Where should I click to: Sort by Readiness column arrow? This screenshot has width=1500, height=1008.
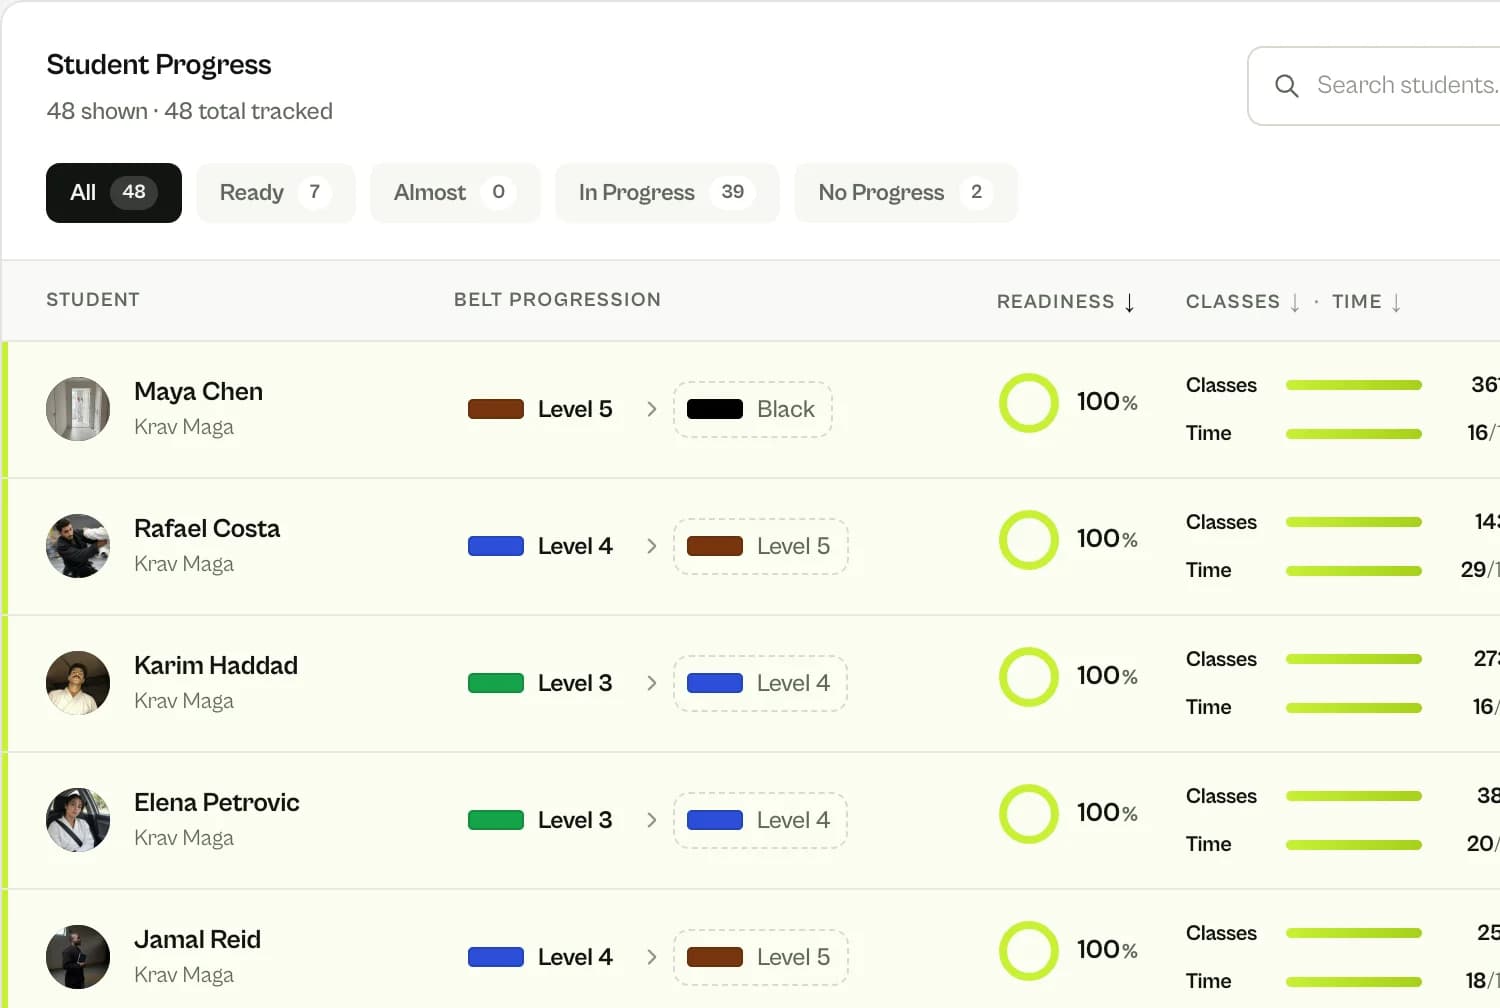(x=1129, y=303)
